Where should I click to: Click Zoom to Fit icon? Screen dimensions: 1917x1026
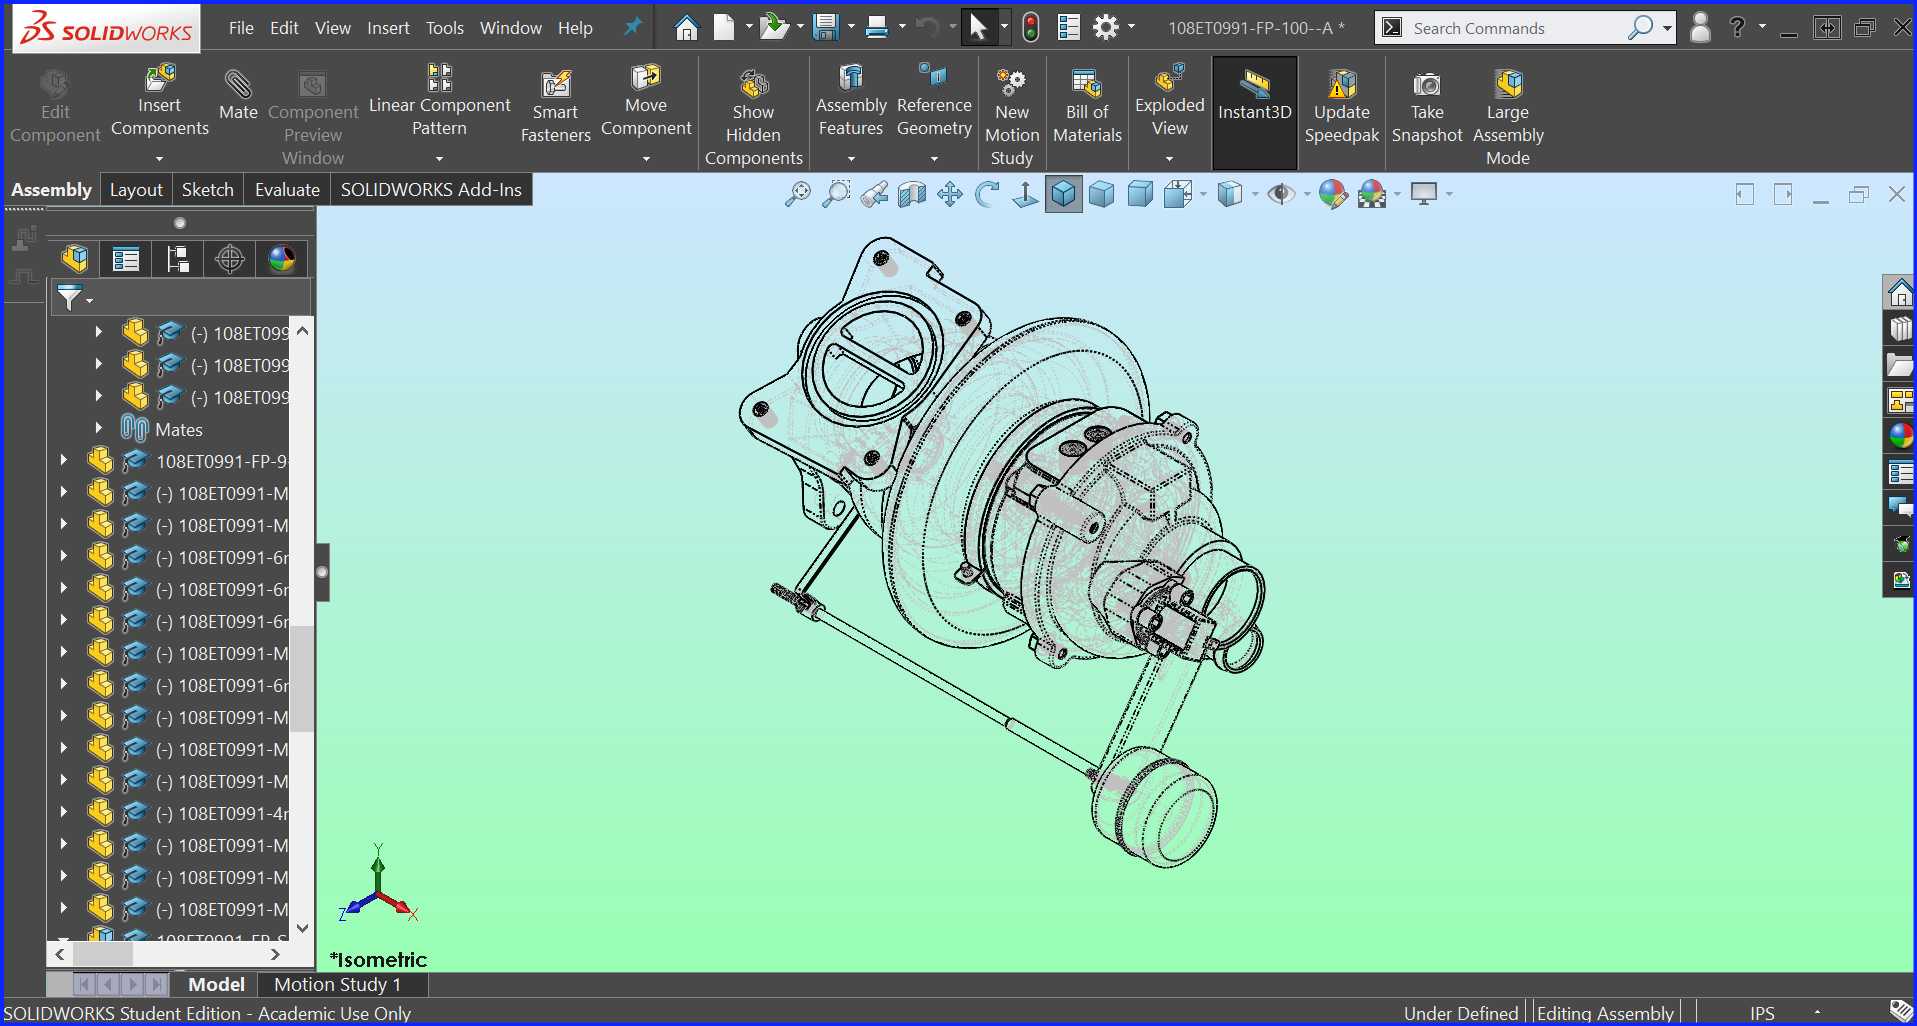pyautogui.click(x=797, y=194)
